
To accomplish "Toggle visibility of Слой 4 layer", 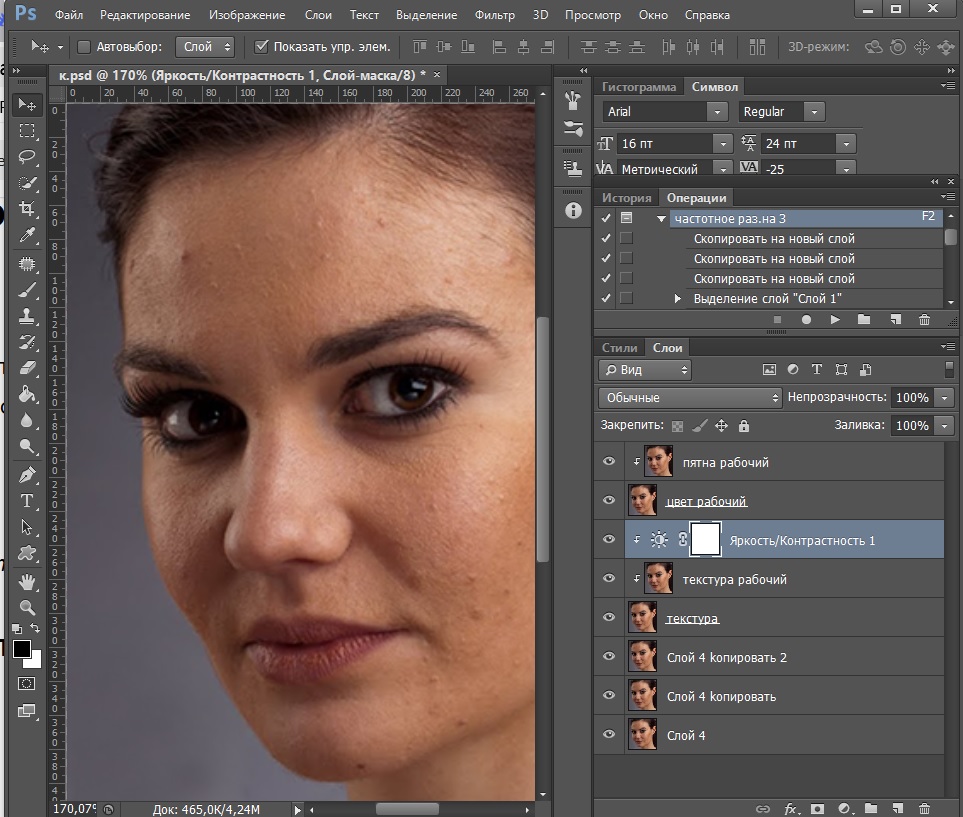I will point(609,733).
